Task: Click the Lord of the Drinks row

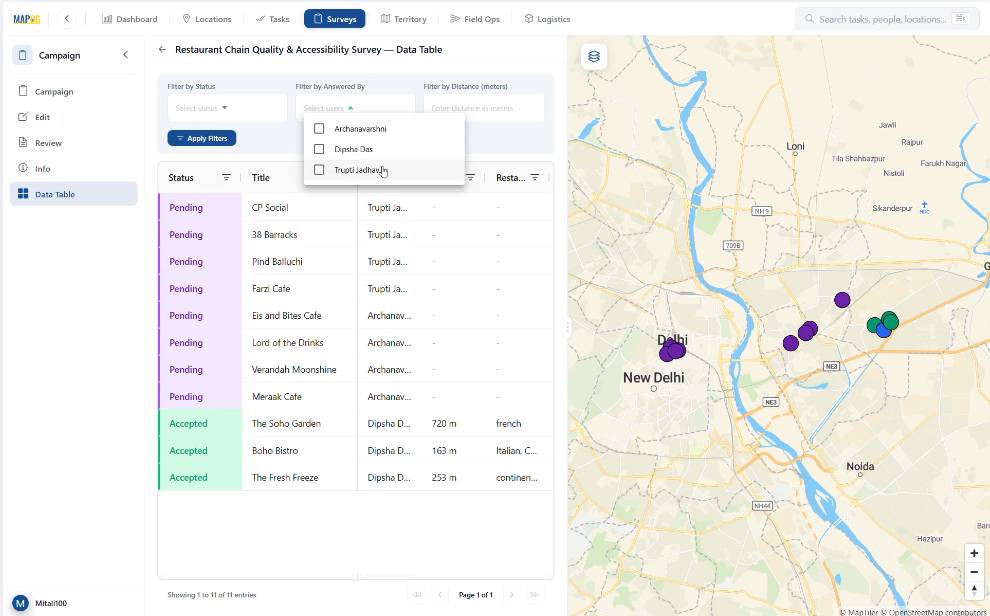Action: pyautogui.click(x=355, y=343)
